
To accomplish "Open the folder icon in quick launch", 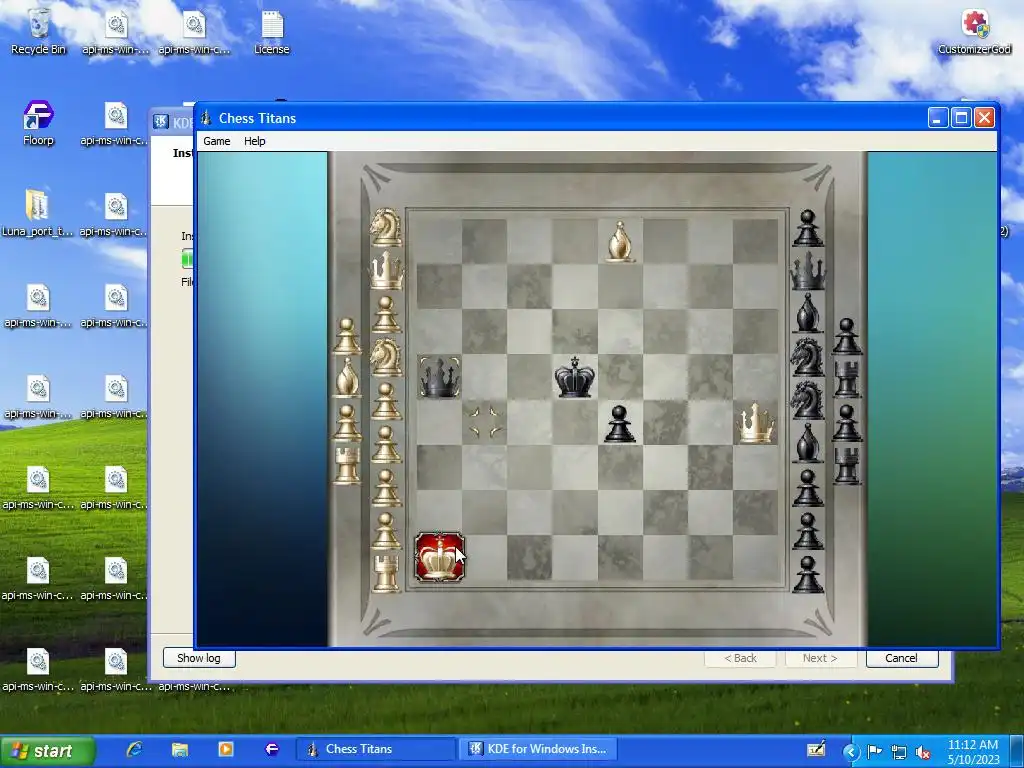I will 180,749.
